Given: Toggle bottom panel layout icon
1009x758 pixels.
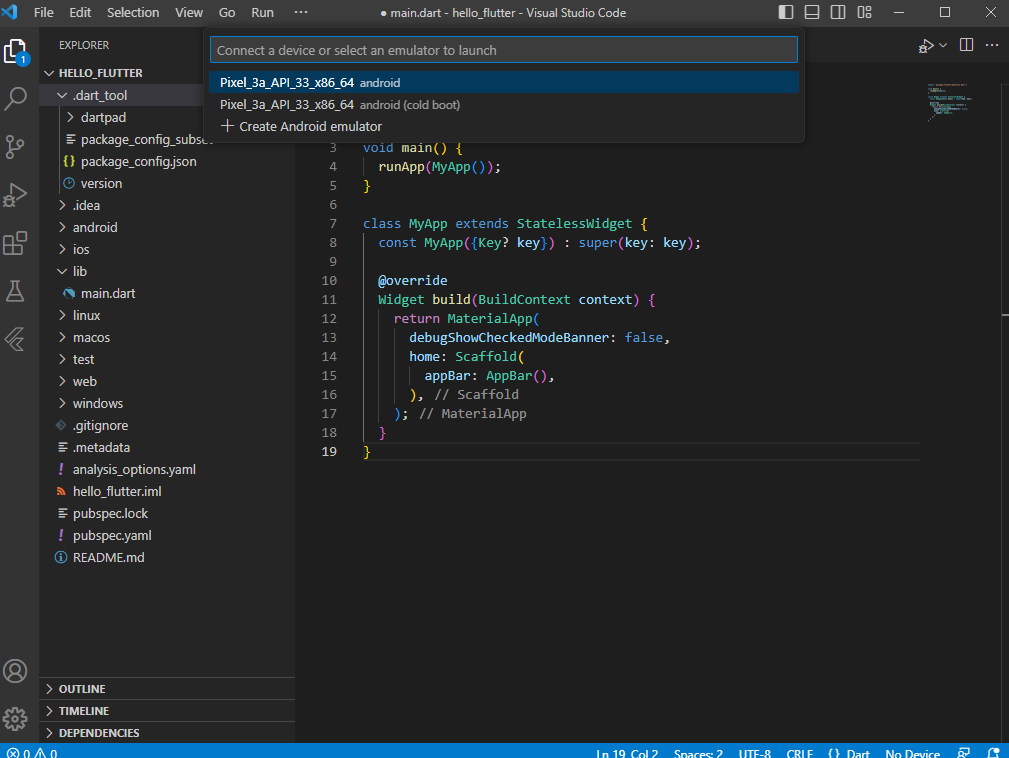Looking at the screenshot, I should pos(812,12).
